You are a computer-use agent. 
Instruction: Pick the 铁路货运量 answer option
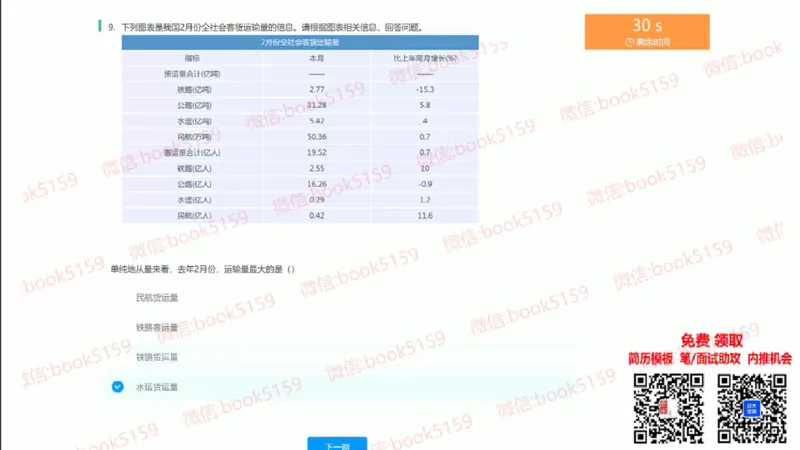click(x=157, y=357)
